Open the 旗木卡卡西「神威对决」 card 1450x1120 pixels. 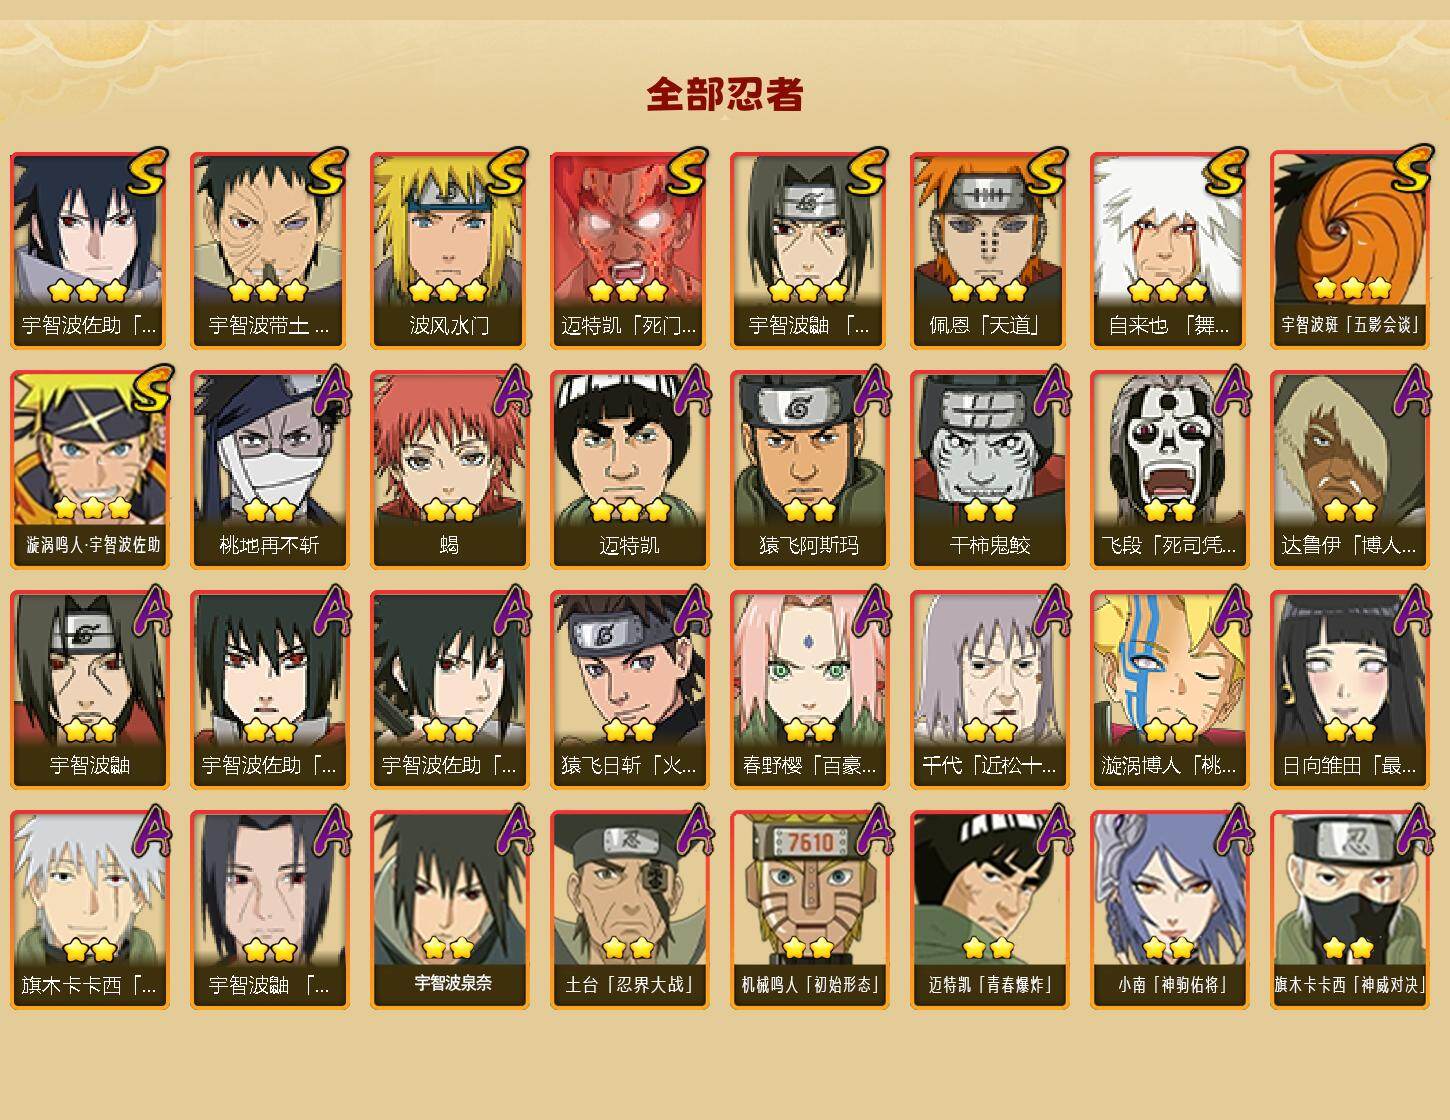pos(1349,910)
